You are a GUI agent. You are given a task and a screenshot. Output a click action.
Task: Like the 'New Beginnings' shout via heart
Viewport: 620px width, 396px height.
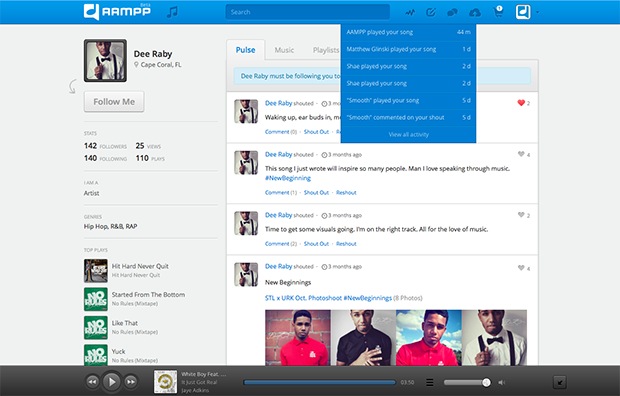[521, 268]
